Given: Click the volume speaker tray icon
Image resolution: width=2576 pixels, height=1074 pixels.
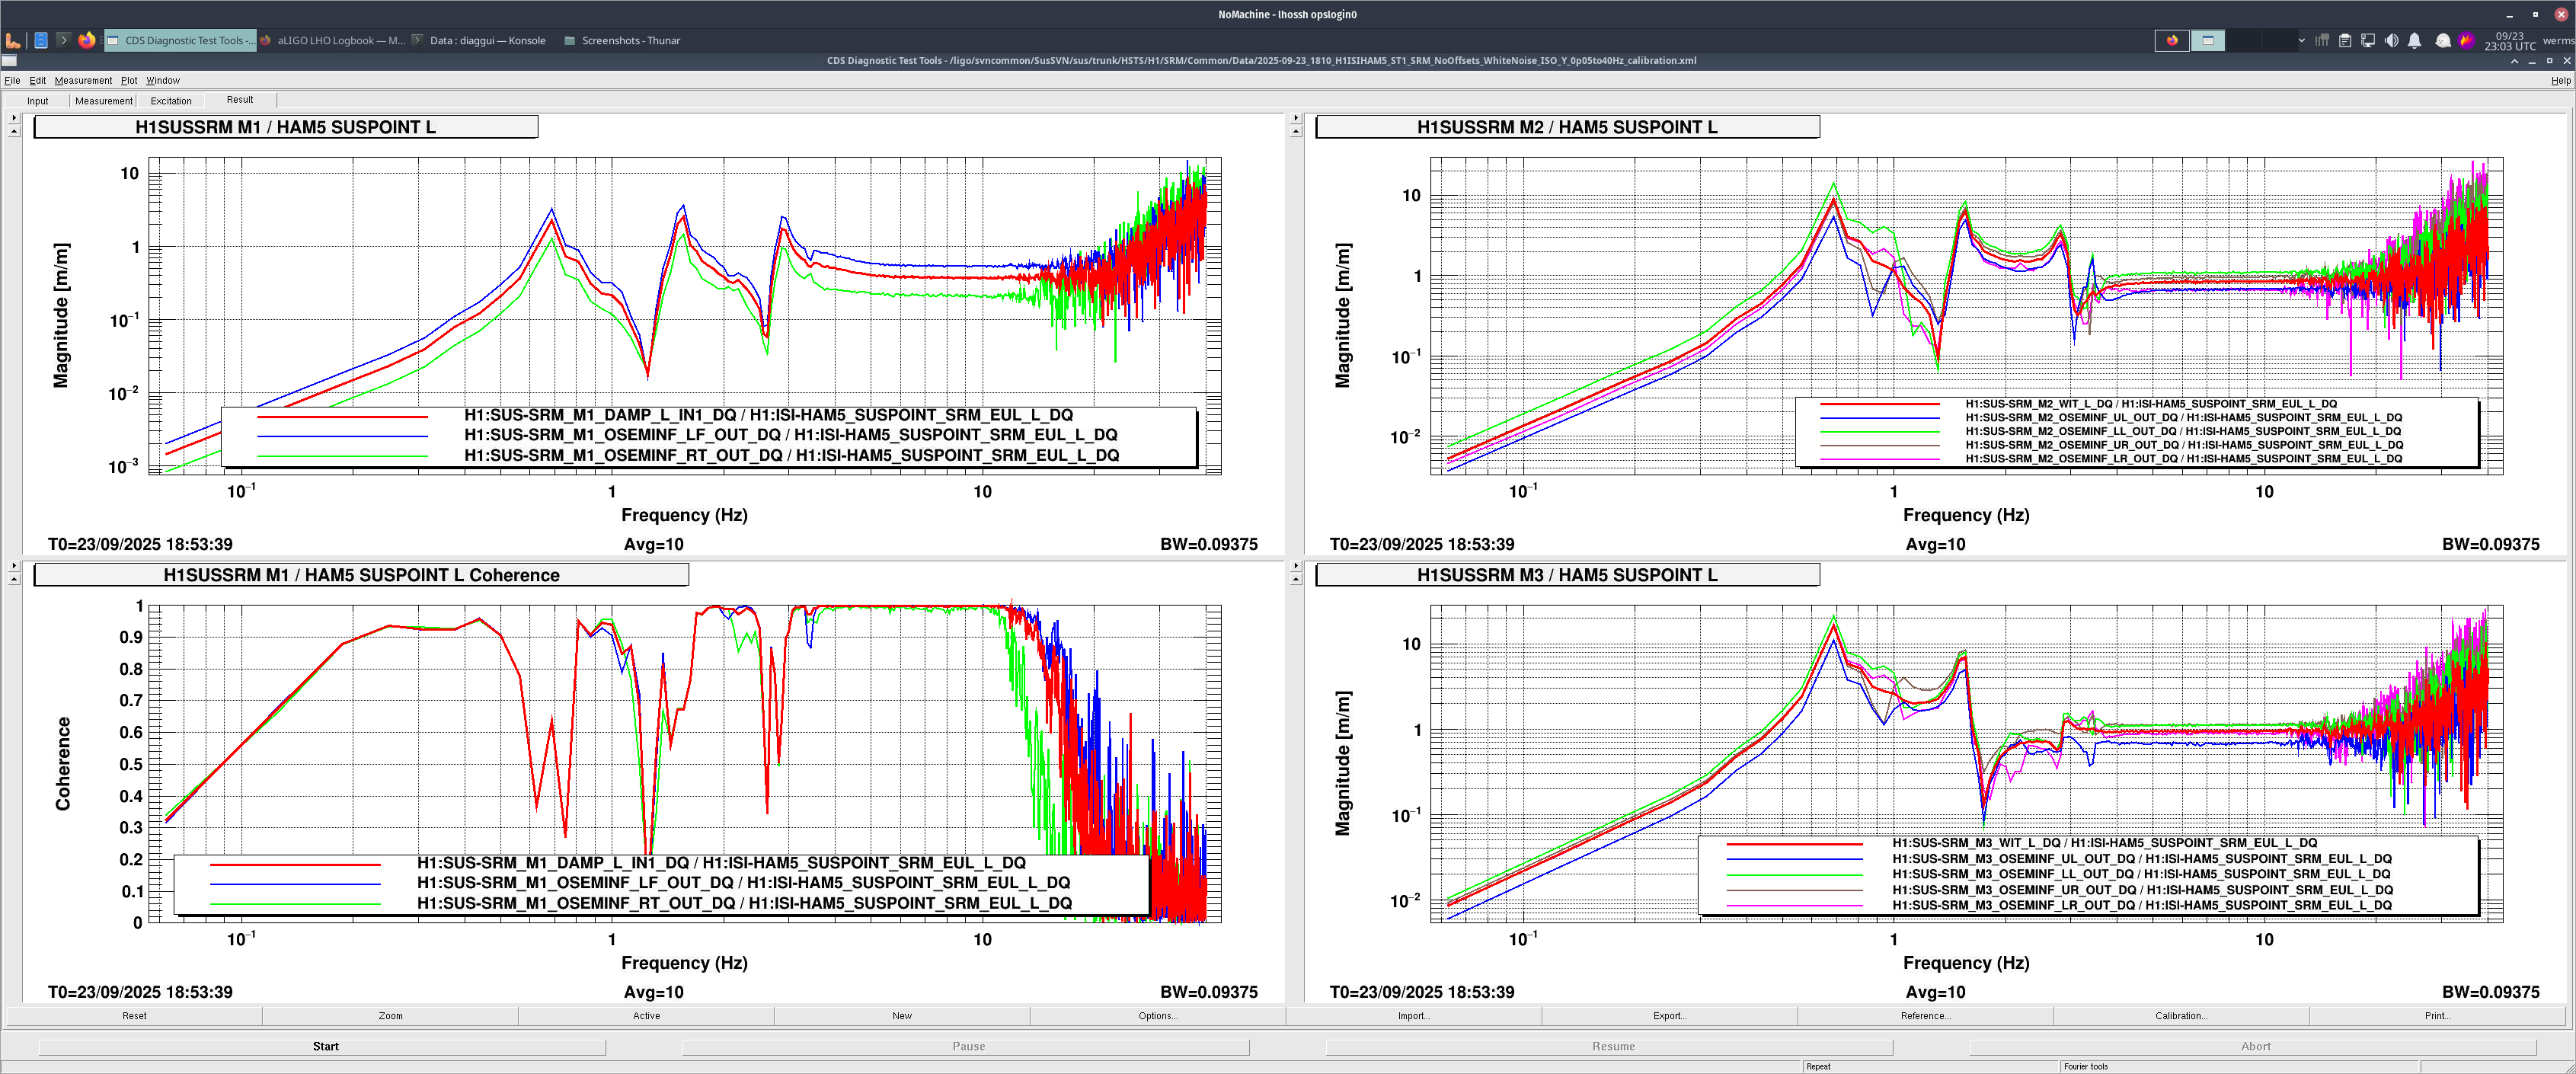Looking at the screenshot, I should point(2391,40).
